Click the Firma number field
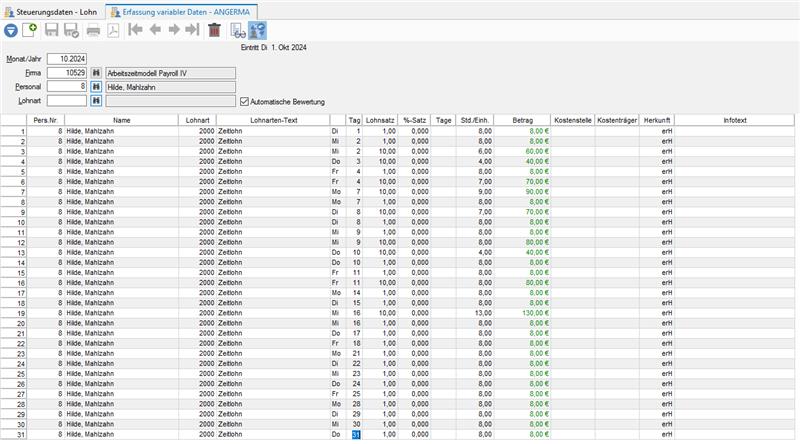 click(x=67, y=73)
